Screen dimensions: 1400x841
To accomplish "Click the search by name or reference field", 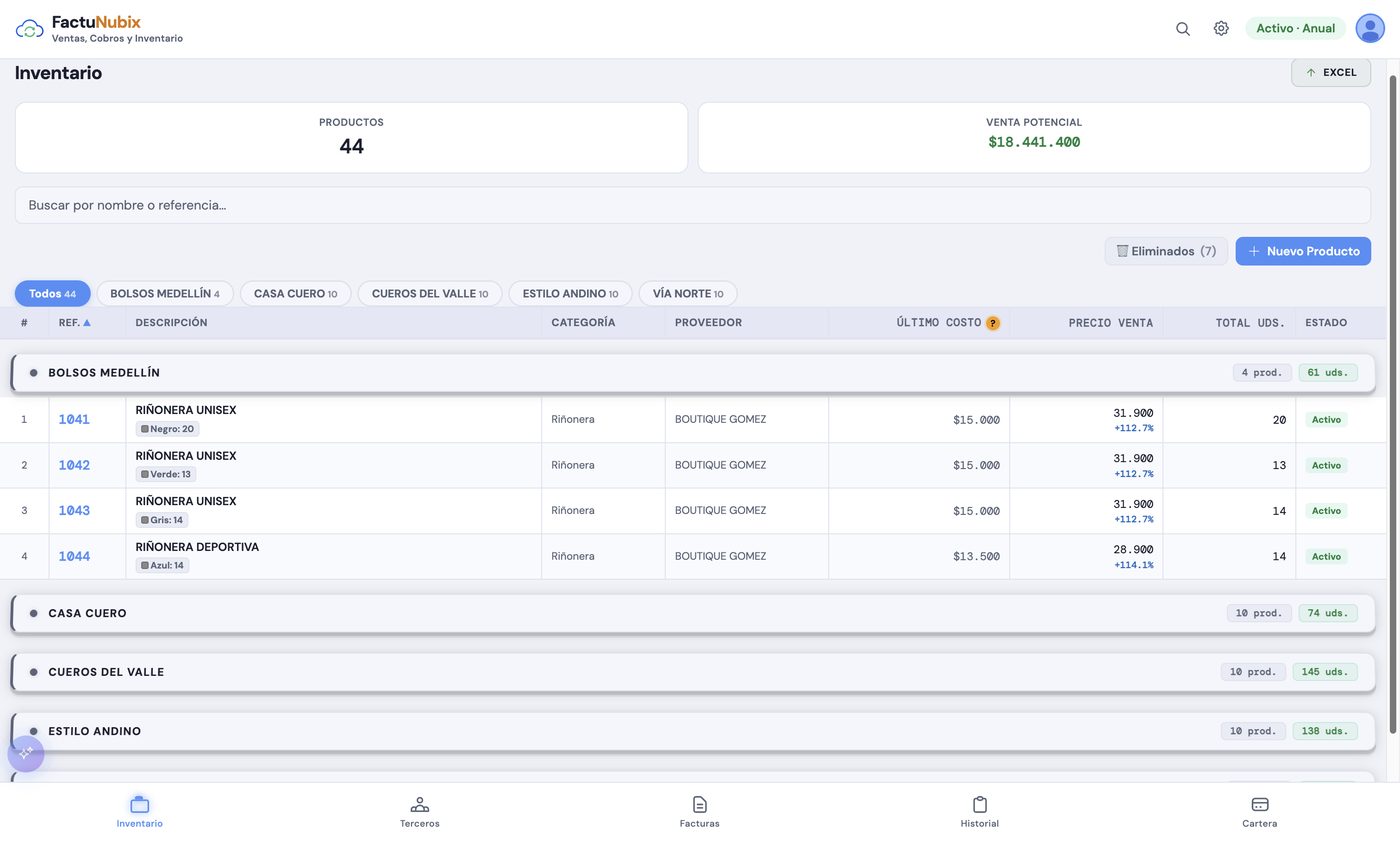I will (x=692, y=205).
